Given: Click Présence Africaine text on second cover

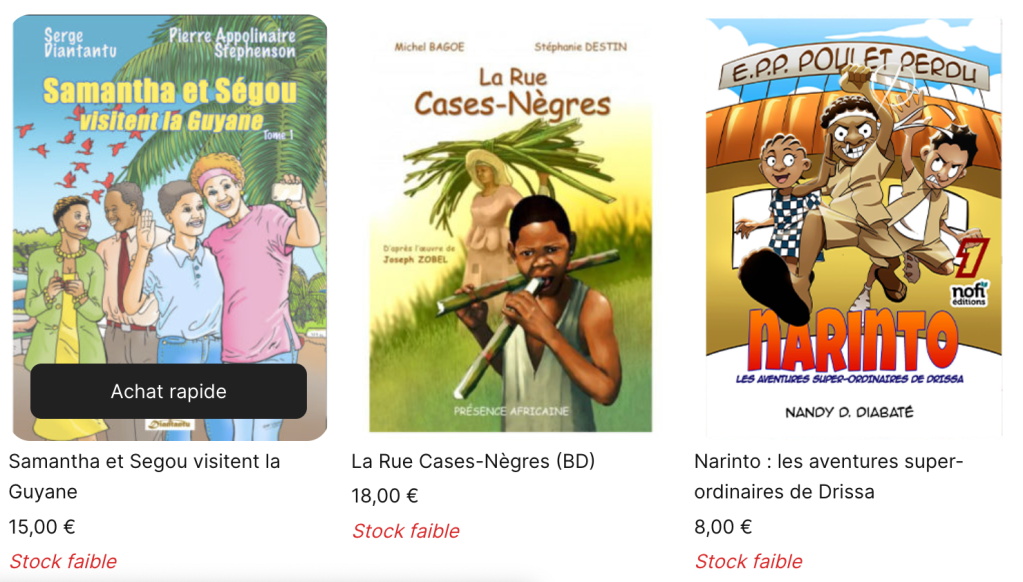Looking at the screenshot, I should click(512, 411).
